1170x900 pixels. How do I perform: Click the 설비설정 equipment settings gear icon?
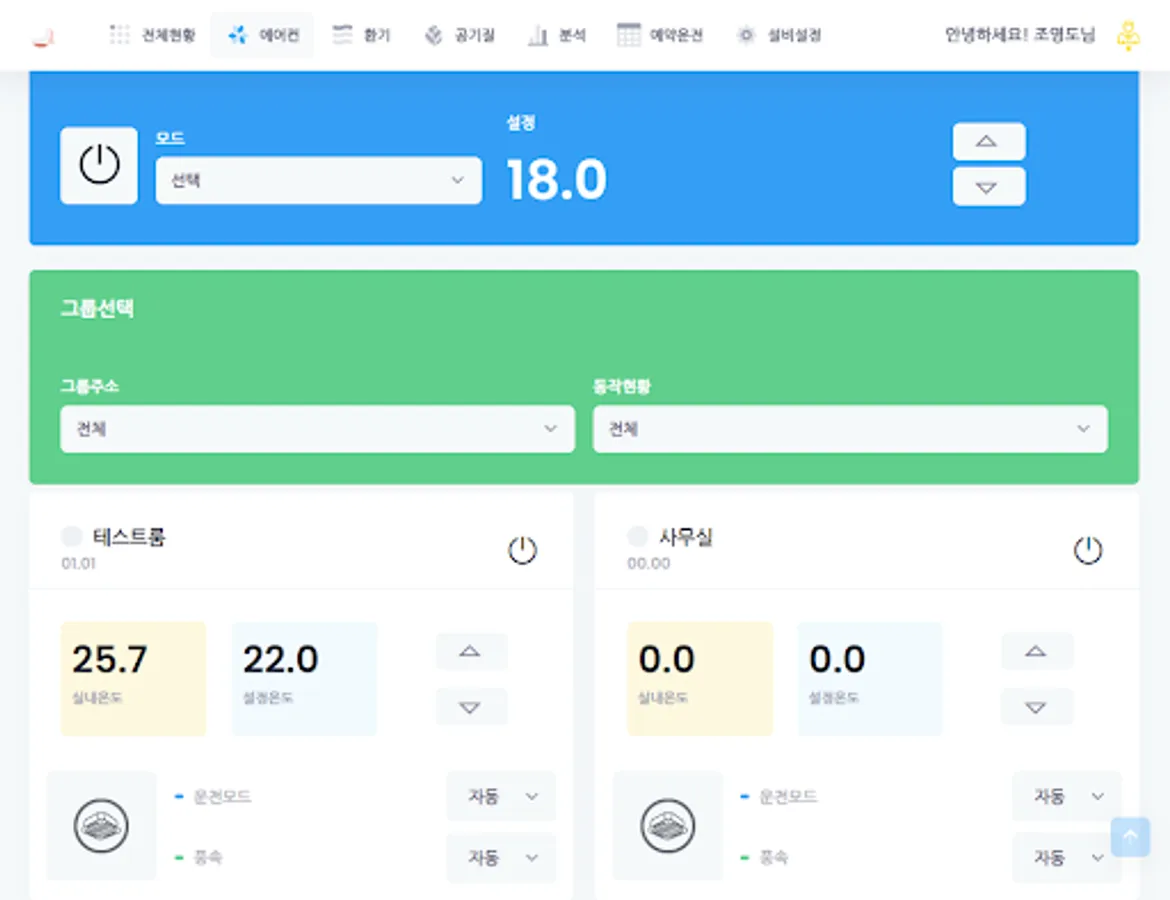point(746,34)
